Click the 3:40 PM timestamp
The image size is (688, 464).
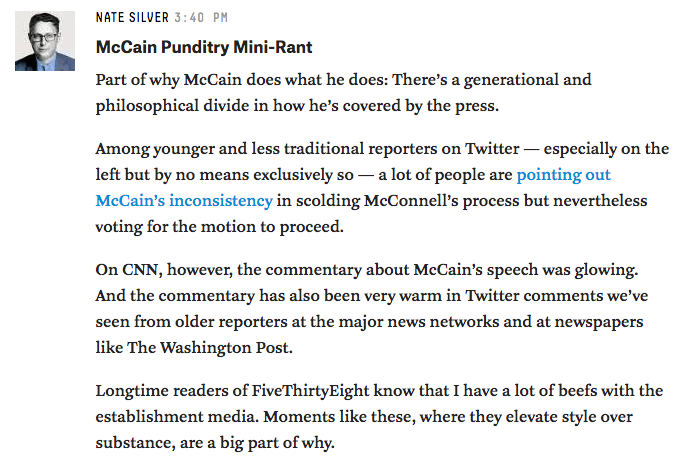(x=201, y=18)
